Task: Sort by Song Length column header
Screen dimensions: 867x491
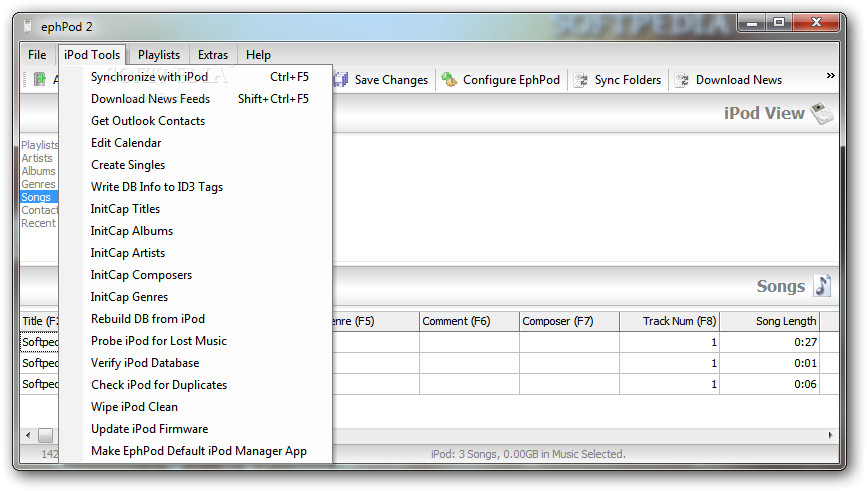Action: [x=770, y=321]
